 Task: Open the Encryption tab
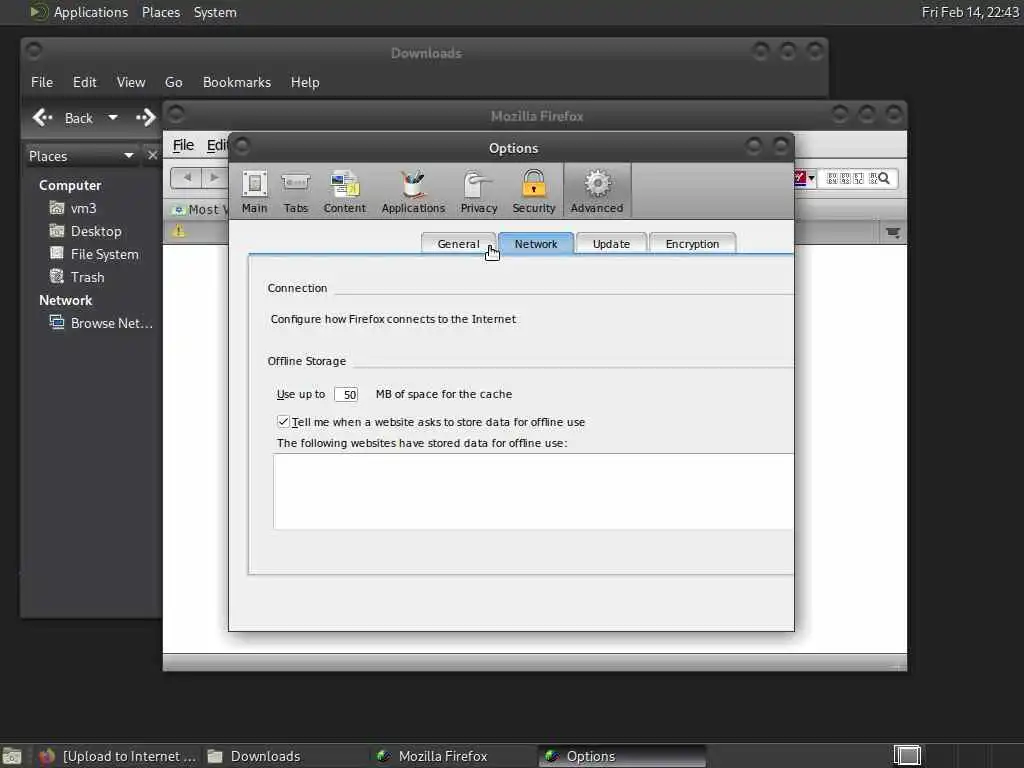692,244
